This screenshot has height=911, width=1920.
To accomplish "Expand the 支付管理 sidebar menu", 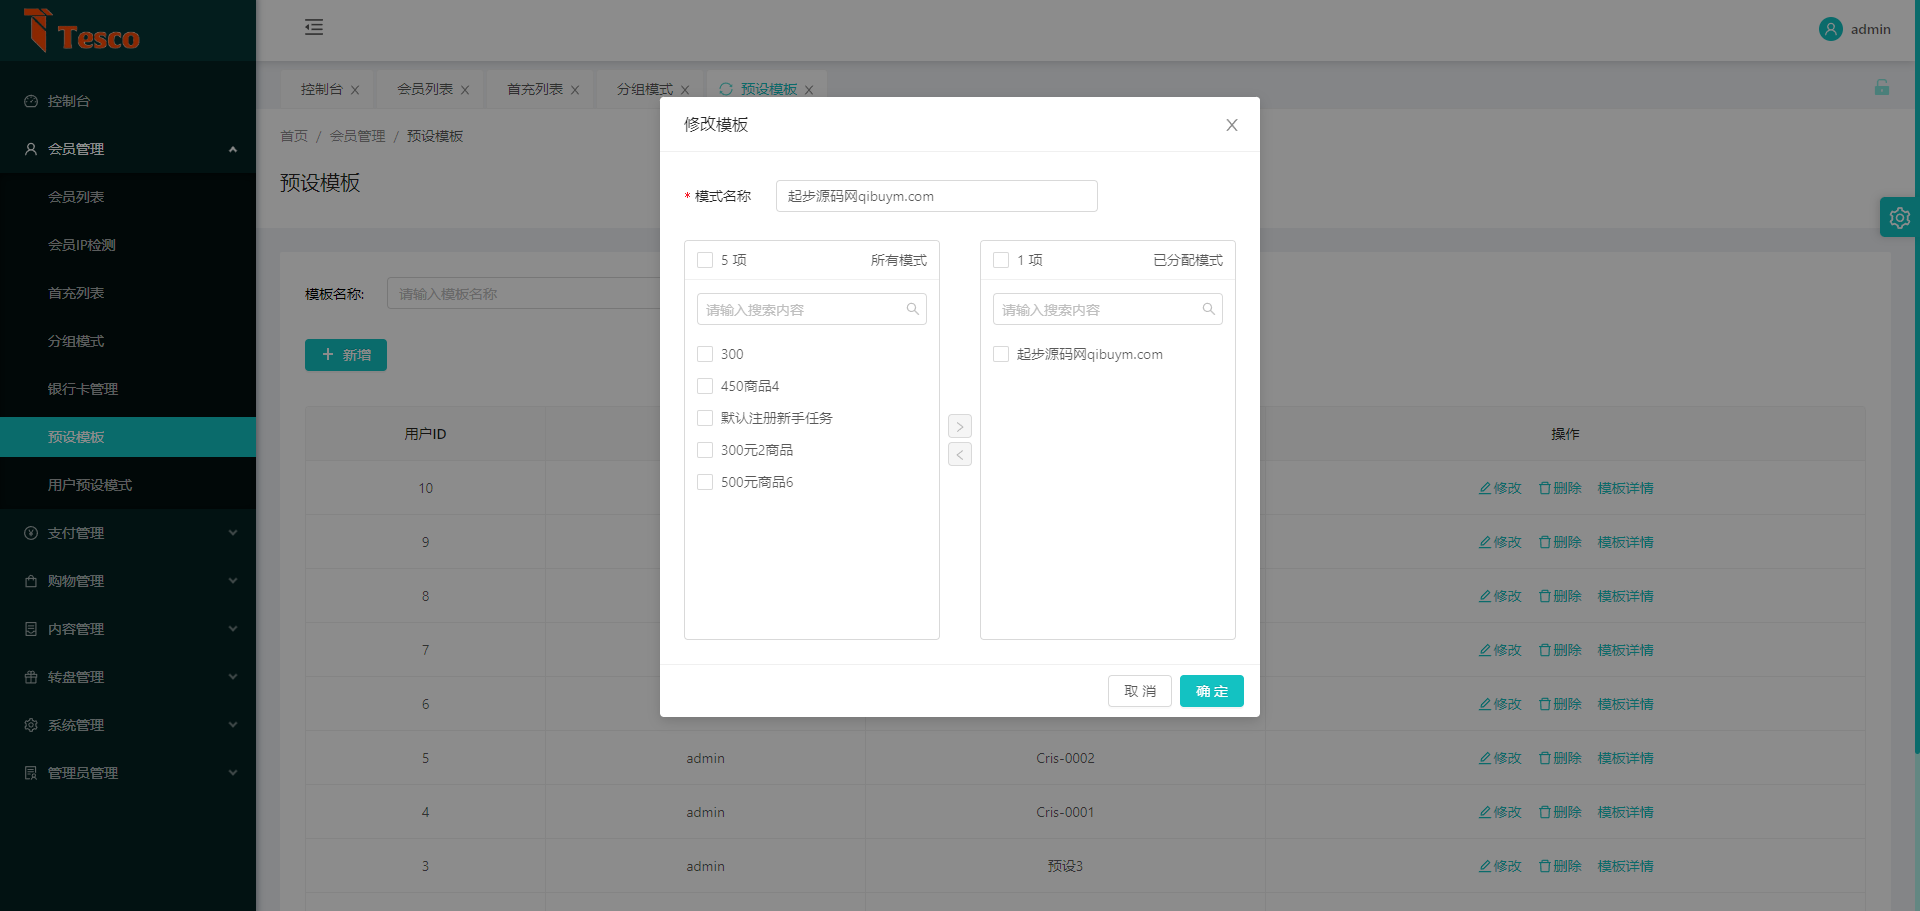I will [x=128, y=533].
